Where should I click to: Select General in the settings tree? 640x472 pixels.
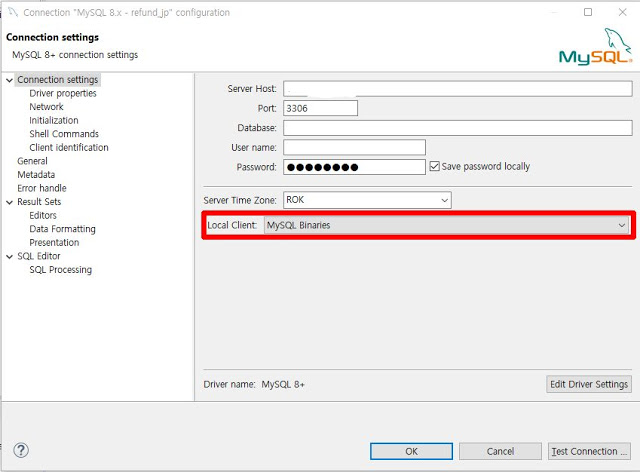tap(32, 161)
